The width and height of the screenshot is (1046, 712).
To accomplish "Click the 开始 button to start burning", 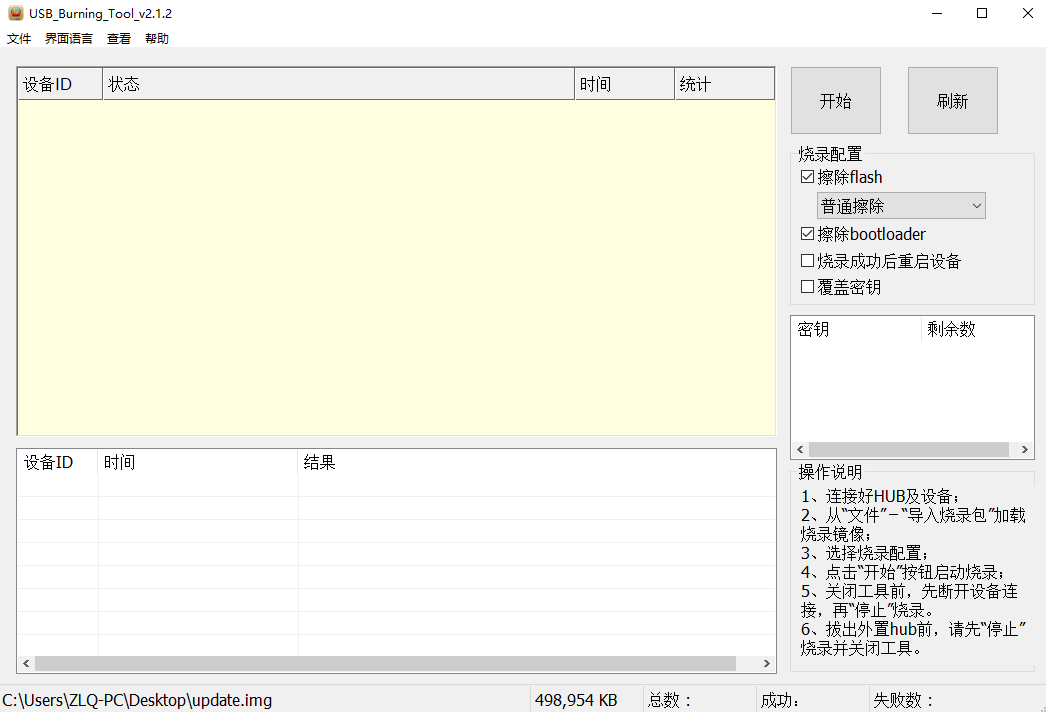I will click(x=835, y=101).
